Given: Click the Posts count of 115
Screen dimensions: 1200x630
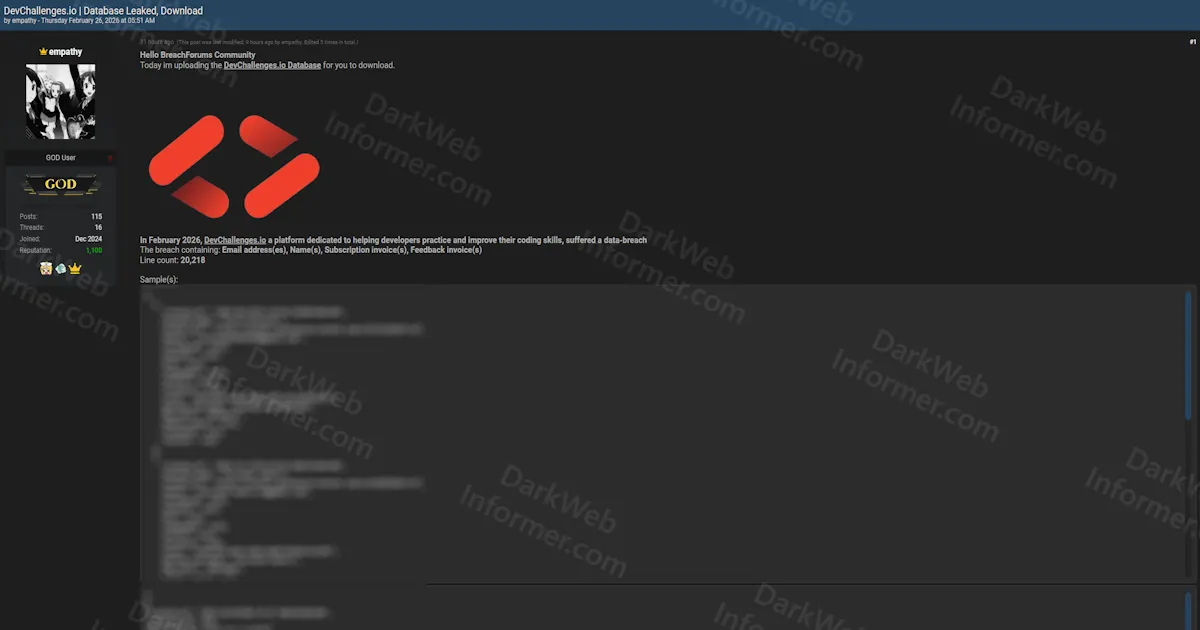Looking at the screenshot, I should tap(96, 216).
